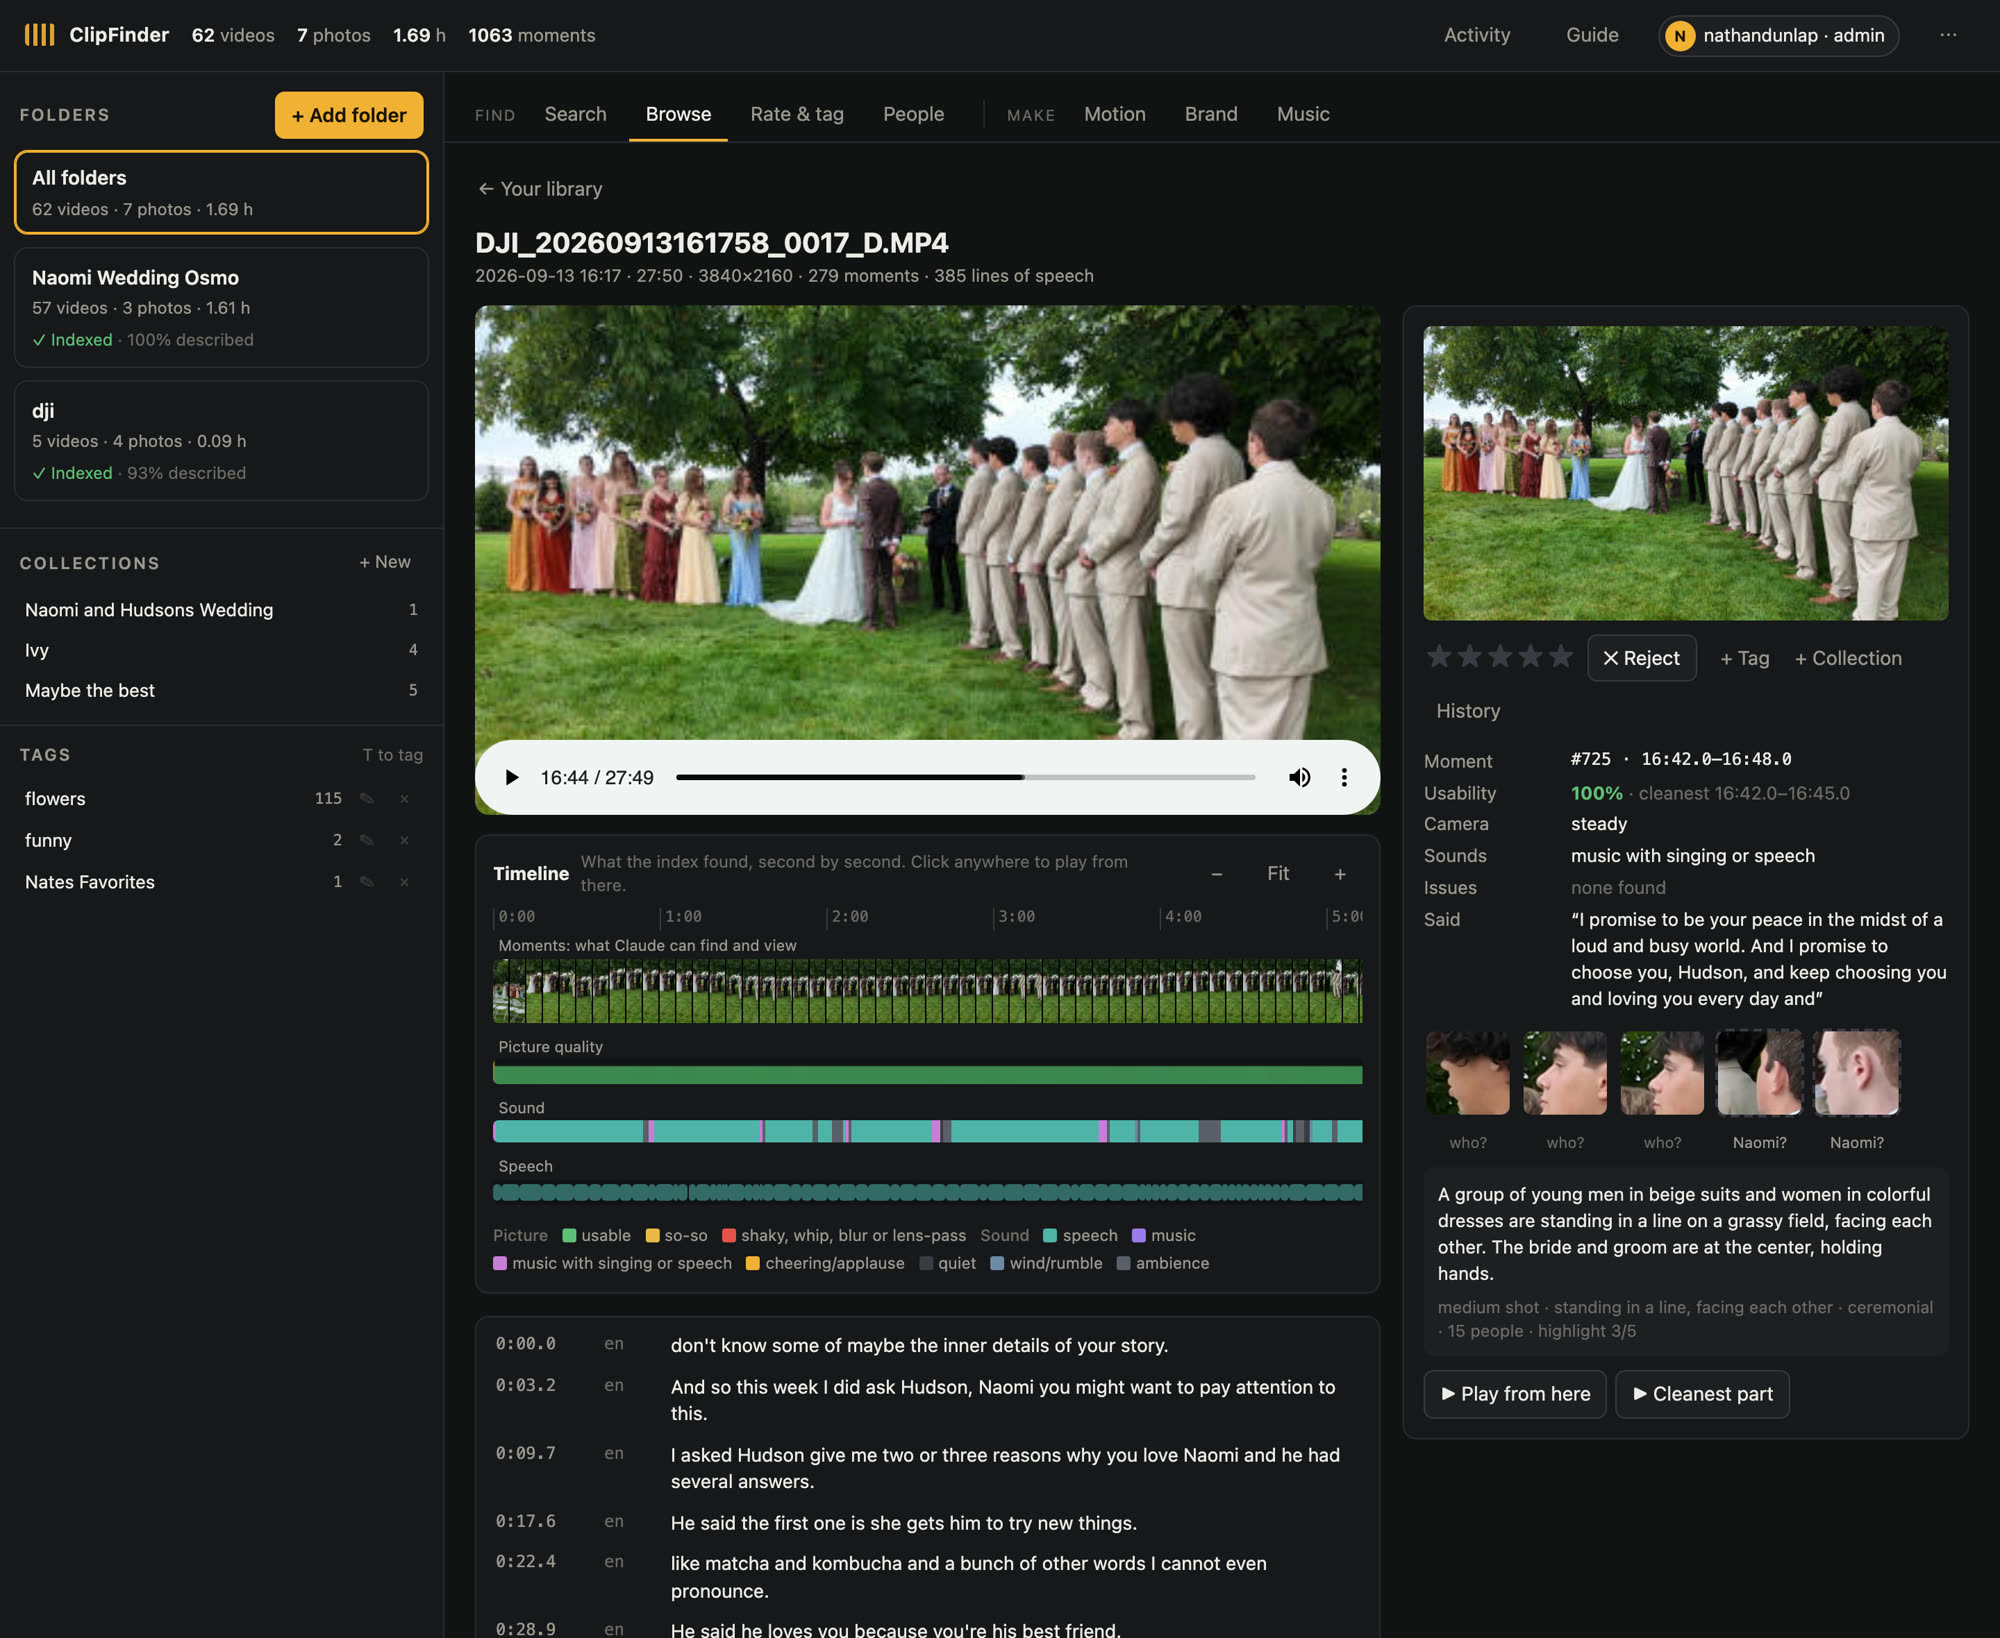Click the Moments thumbnail strip in timeline
This screenshot has height=1638, width=2000.
pos(927,991)
